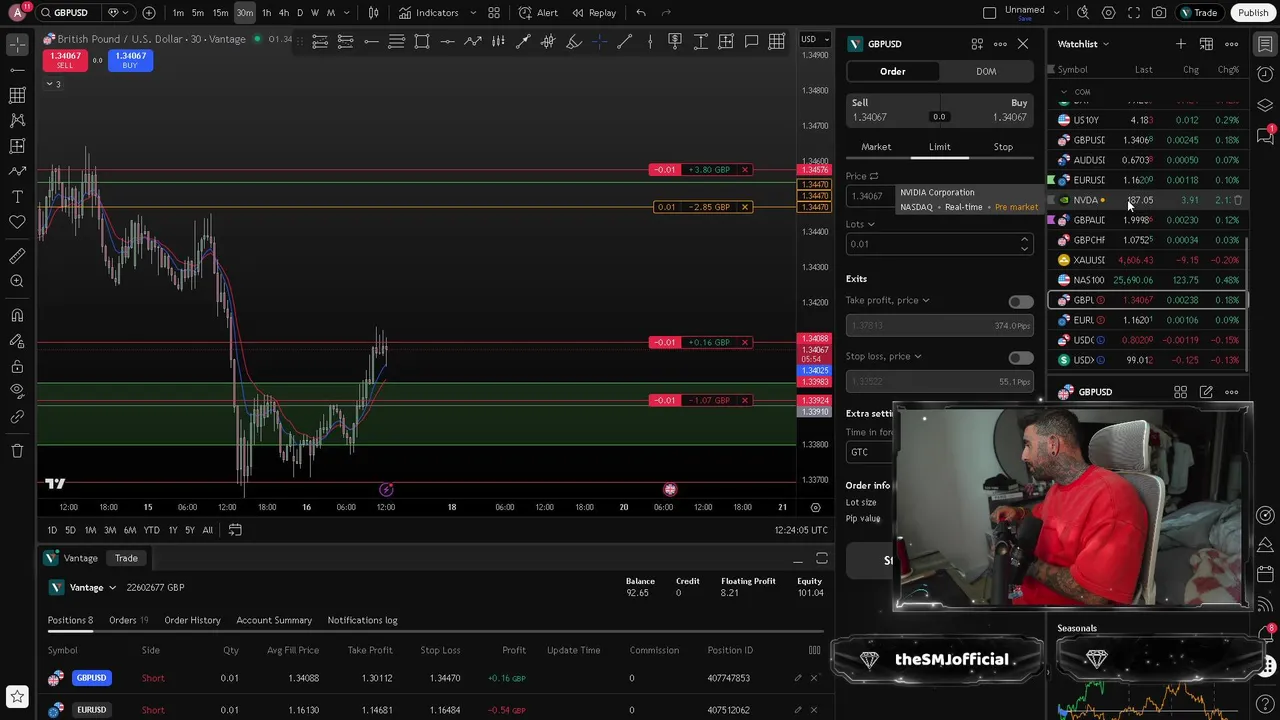Image resolution: width=1280 pixels, height=720 pixels.
Task: Click the trash remove objects icon in left sidebar
Action: [x=17, y=451]
